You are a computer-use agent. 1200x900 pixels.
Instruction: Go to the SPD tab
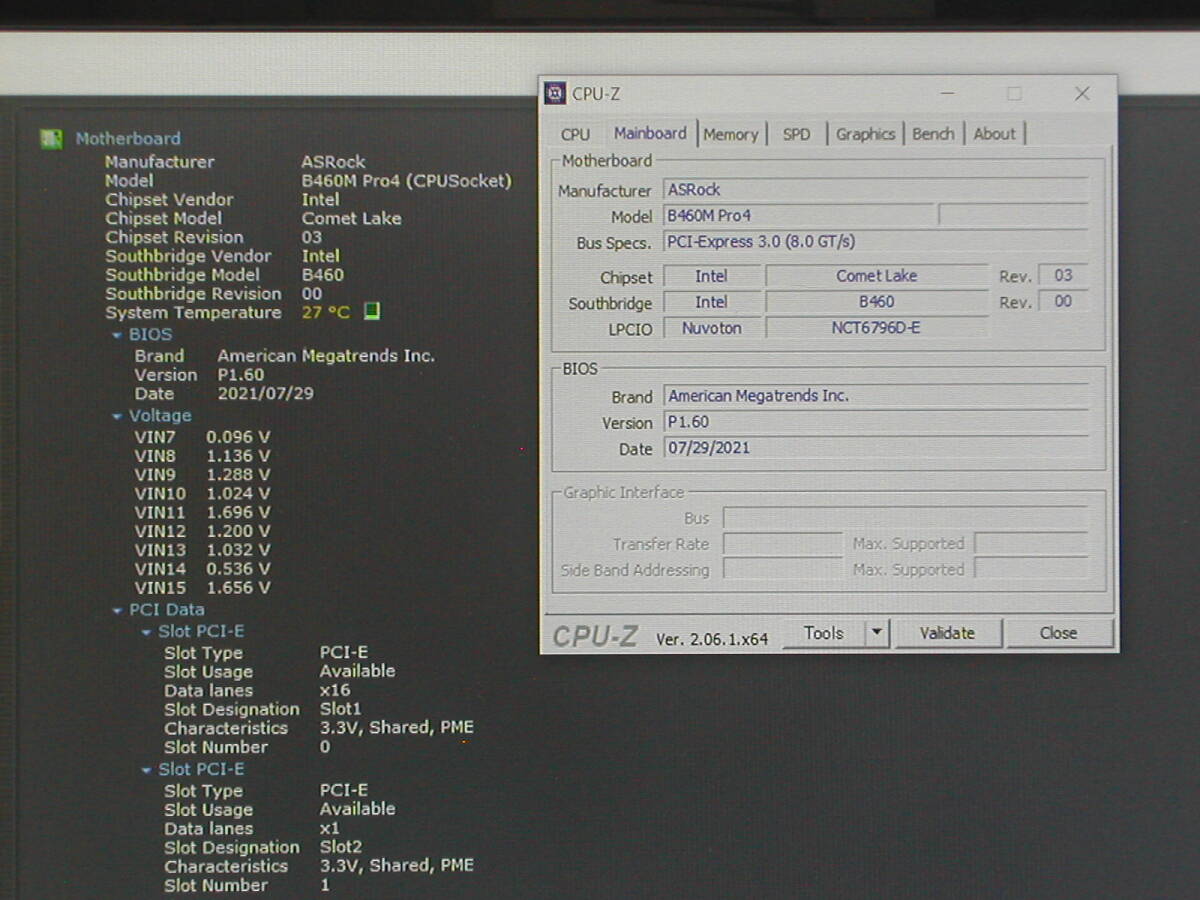pos(797,134)
